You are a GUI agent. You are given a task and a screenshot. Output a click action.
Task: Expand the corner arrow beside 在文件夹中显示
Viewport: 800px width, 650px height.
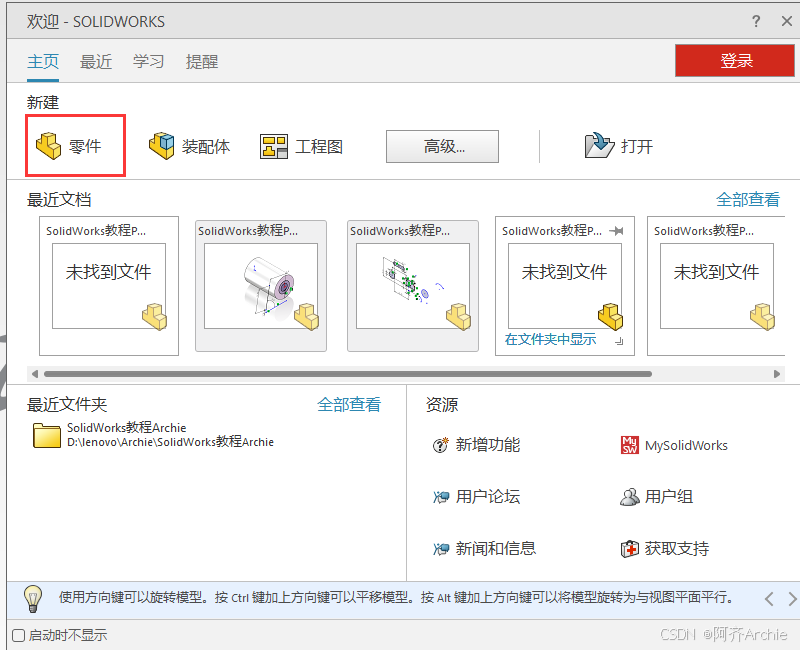coord(619,341)
